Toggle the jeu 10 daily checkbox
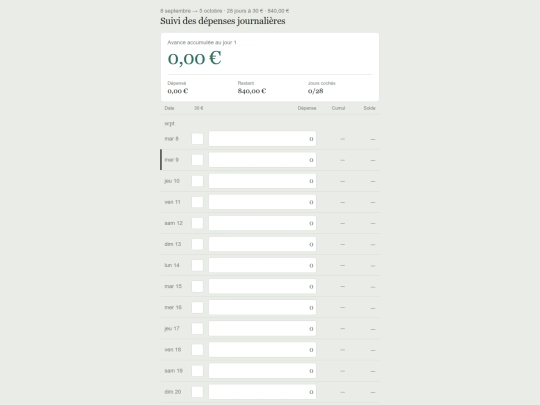Image resolution: width=540 pixels, height=405 pixels. tap(197, 181)
